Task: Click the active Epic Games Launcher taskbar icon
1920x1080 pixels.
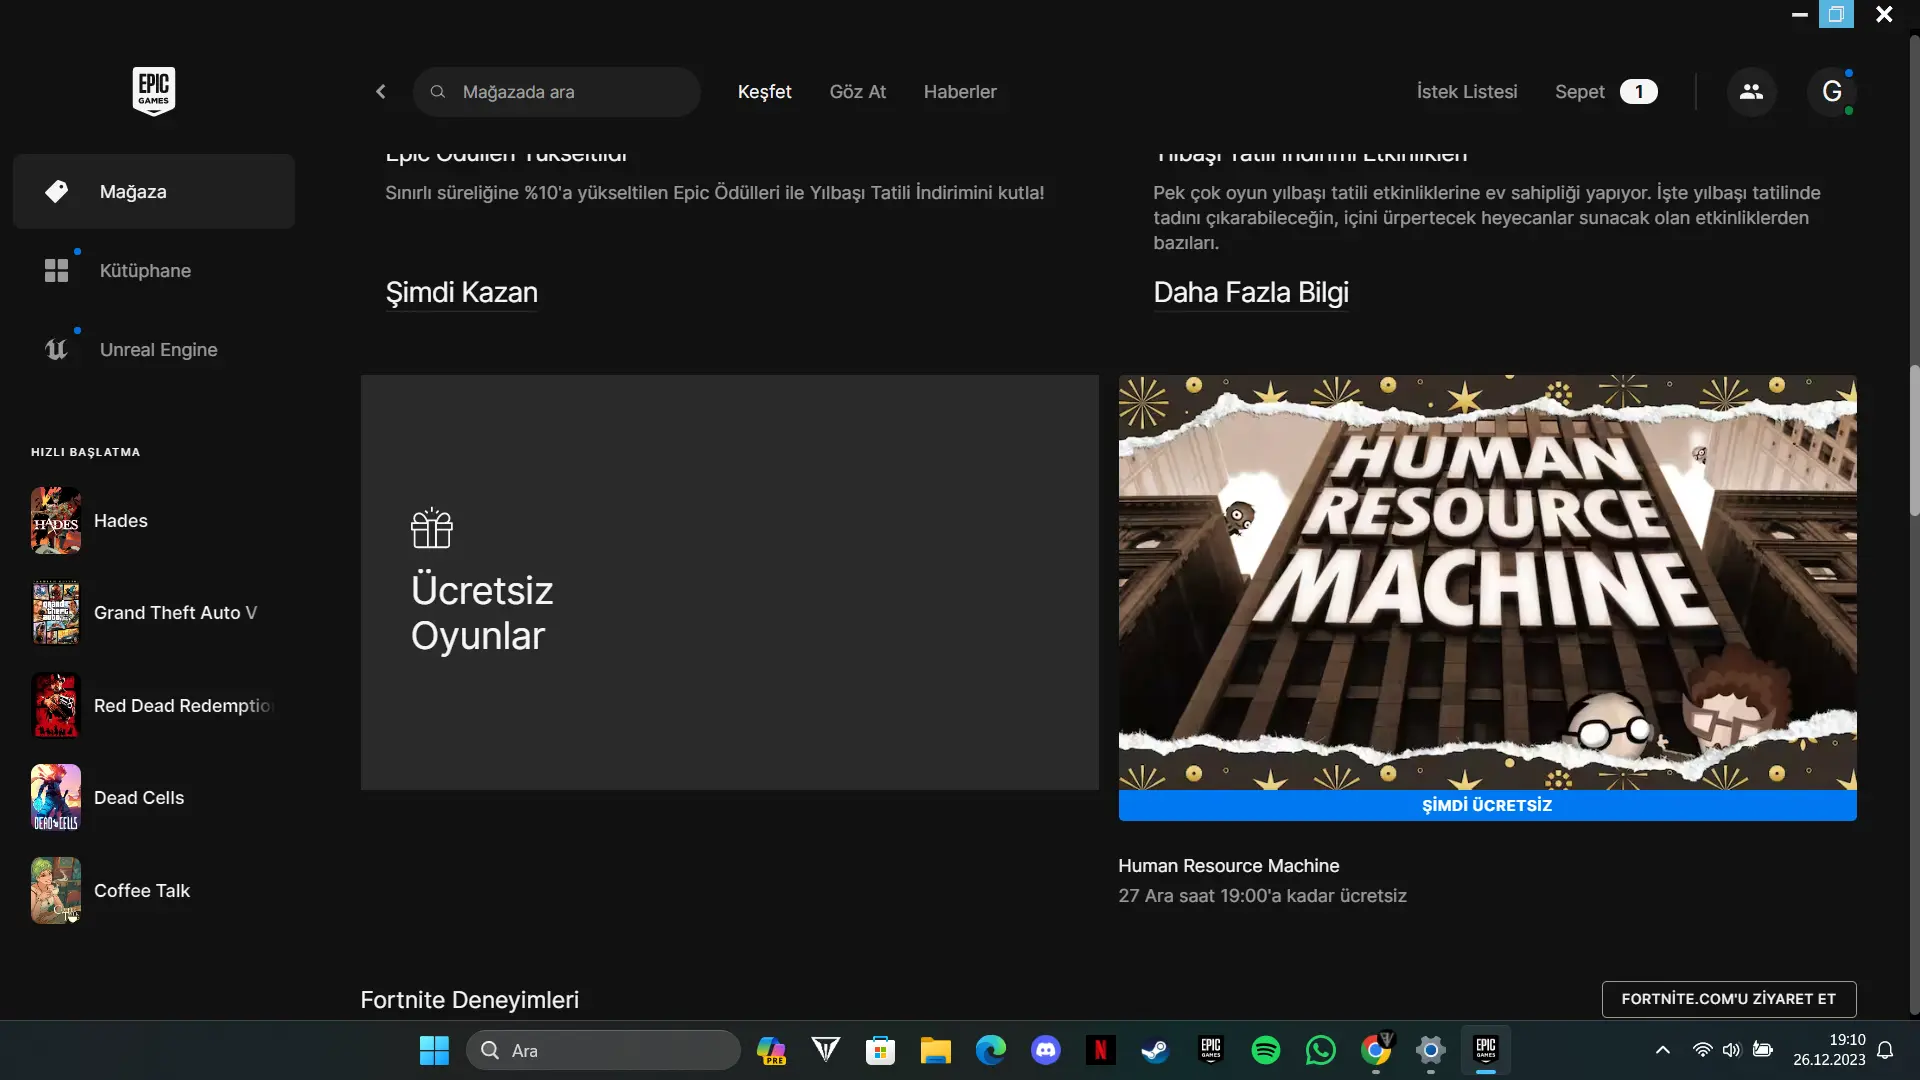Action: [1486, 1050]
